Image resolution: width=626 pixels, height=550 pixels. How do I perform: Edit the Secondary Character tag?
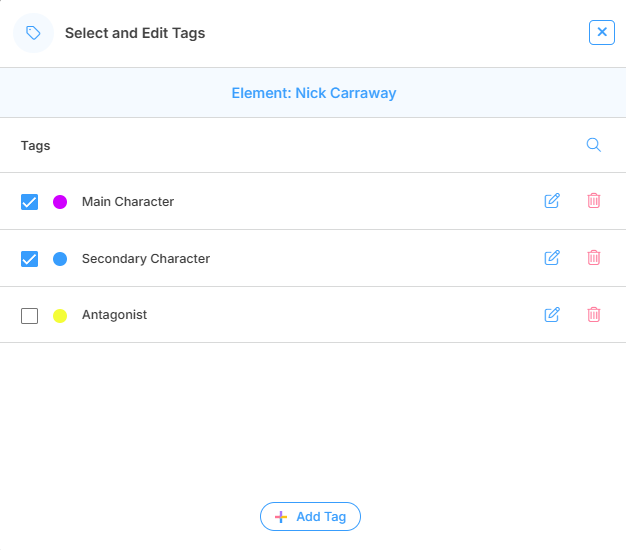[552, 258]
